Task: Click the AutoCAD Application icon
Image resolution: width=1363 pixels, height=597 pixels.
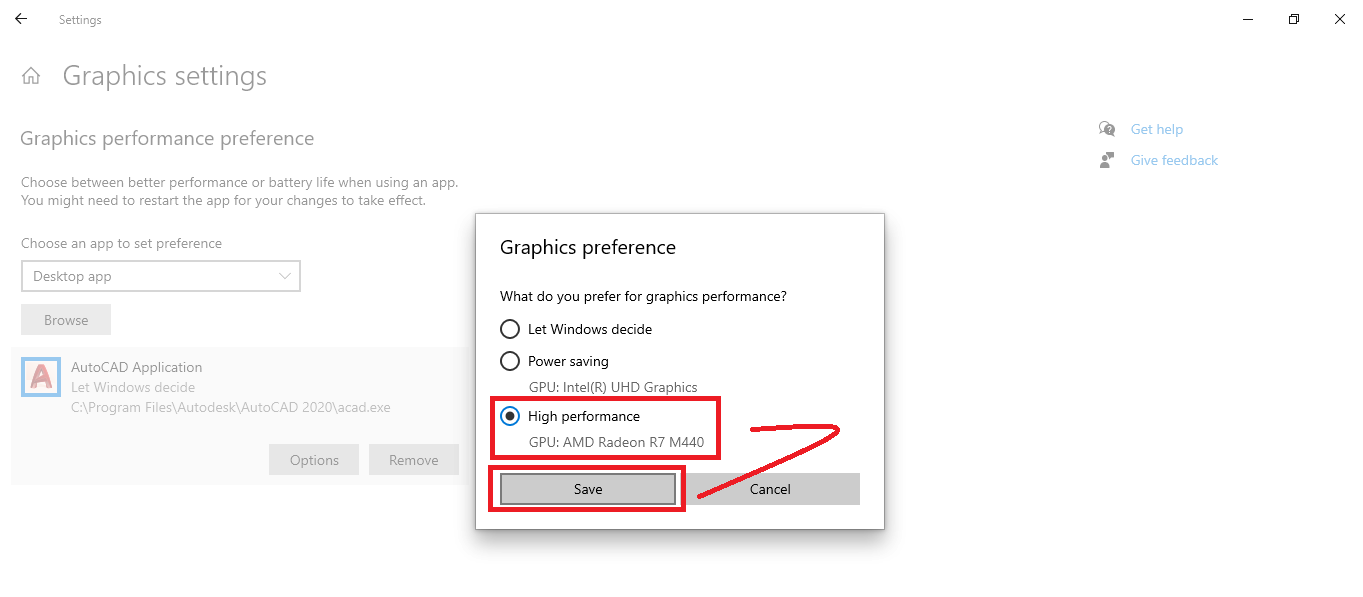Action: (40, 378)
